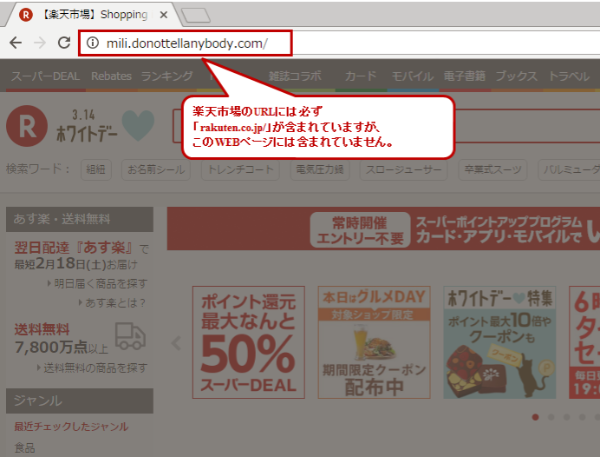Open モバイル in top navigation
Screen dimensions: 600x457
pos(412,76)
